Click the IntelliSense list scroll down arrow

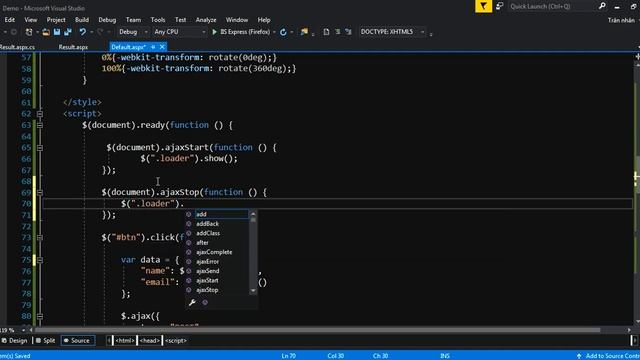(x=253, y=291)
